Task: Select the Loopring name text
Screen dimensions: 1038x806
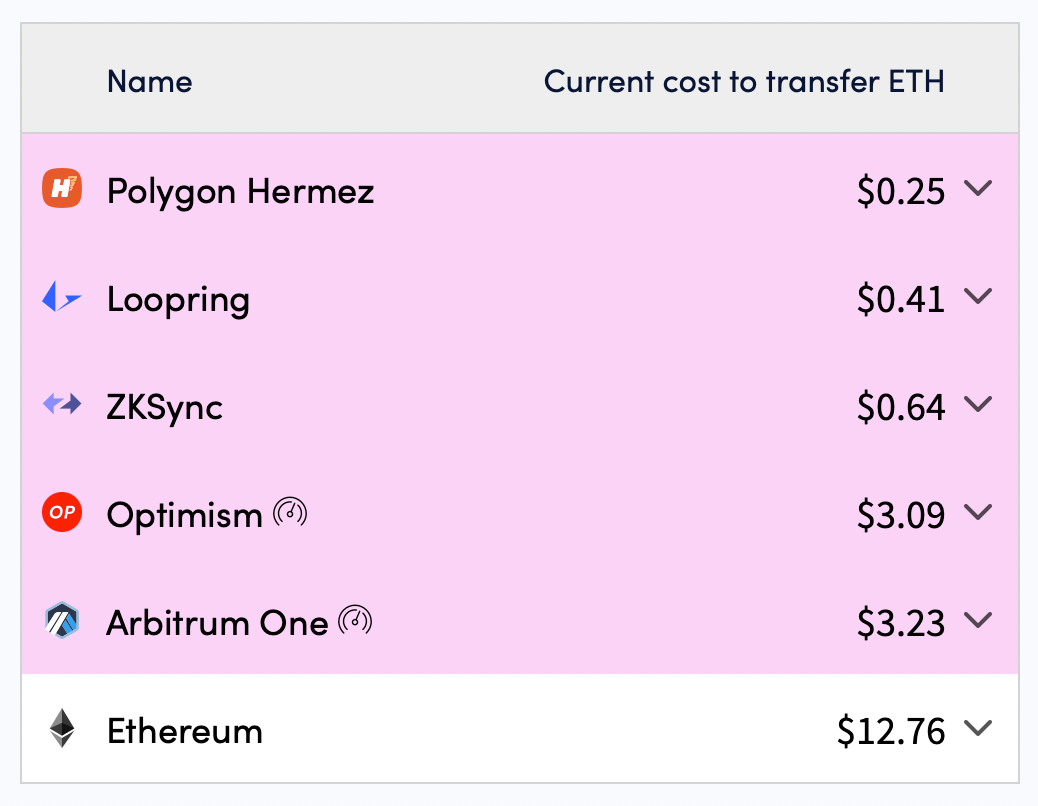Action: (178, 299)
